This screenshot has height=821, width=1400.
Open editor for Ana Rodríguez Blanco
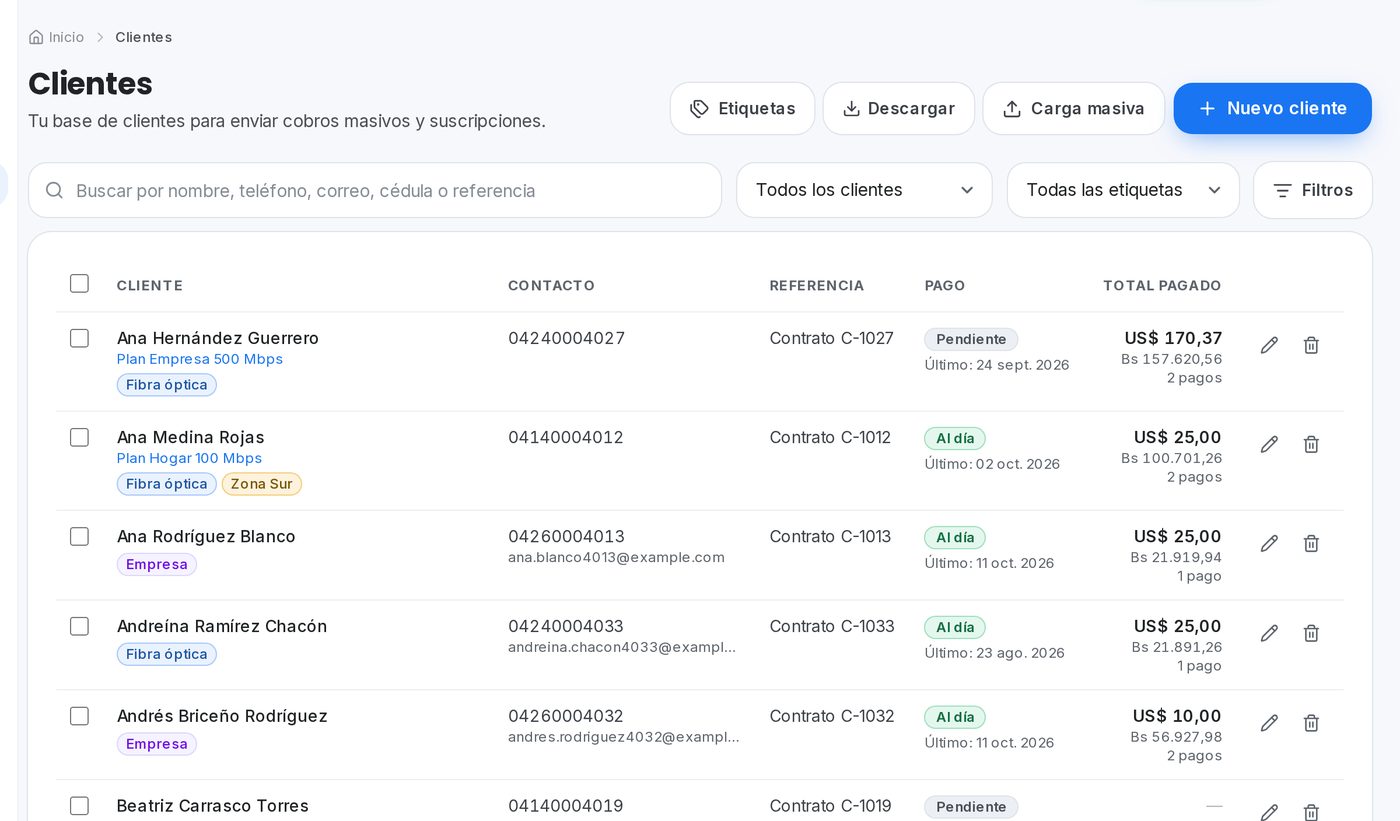click(1269, 543)
